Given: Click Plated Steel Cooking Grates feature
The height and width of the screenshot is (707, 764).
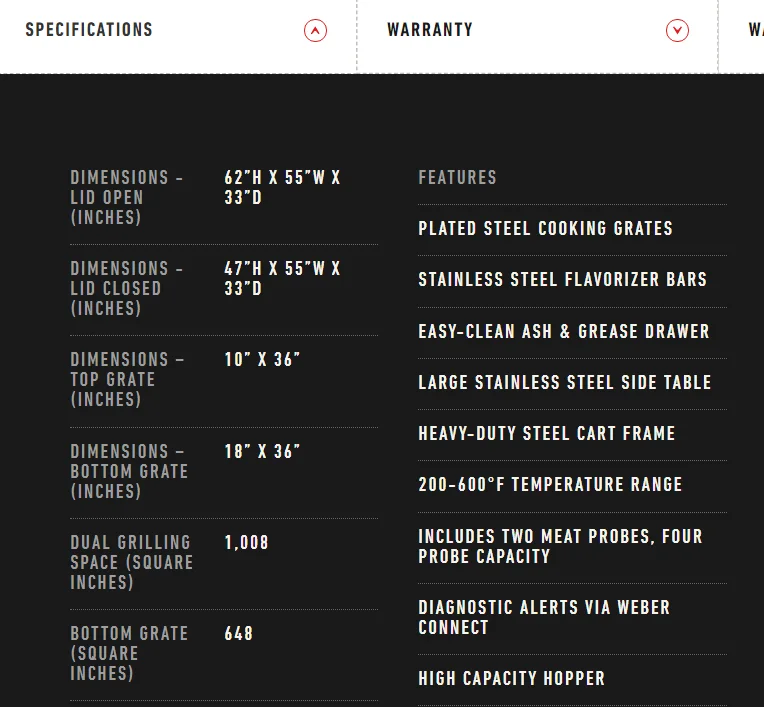Looking at the screenshot, I should (545, 229).
